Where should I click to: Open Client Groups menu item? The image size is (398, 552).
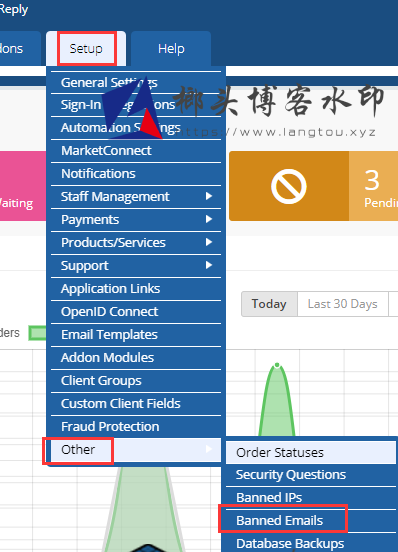[x=136, y=381]
